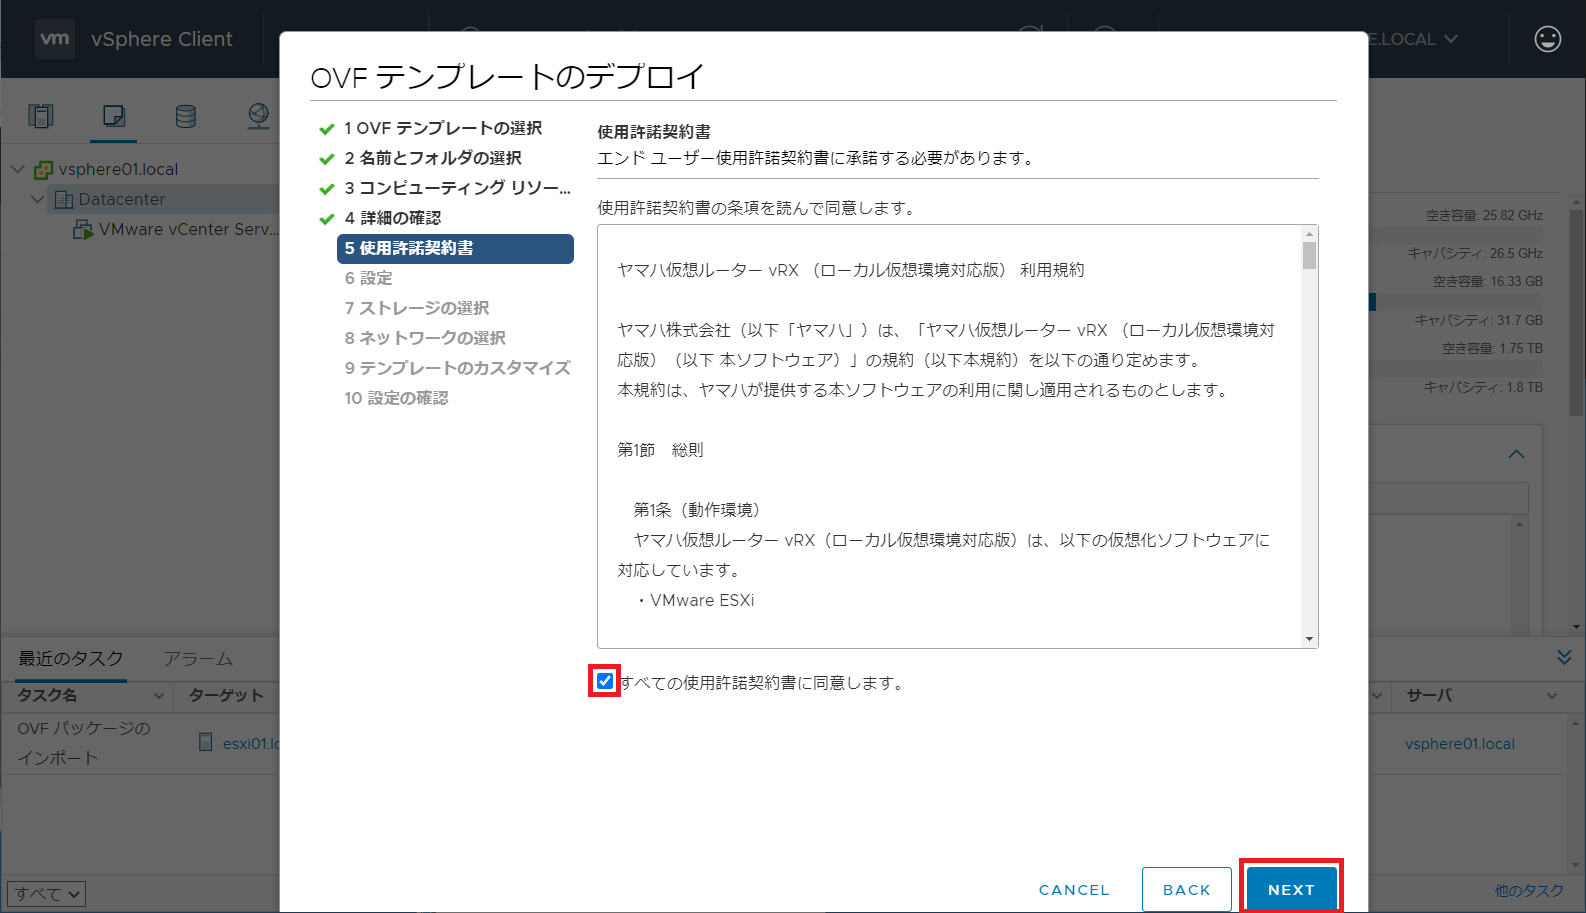Open the Hosts and Clusters view icon

pyautogui.click(x=41, y=116)
